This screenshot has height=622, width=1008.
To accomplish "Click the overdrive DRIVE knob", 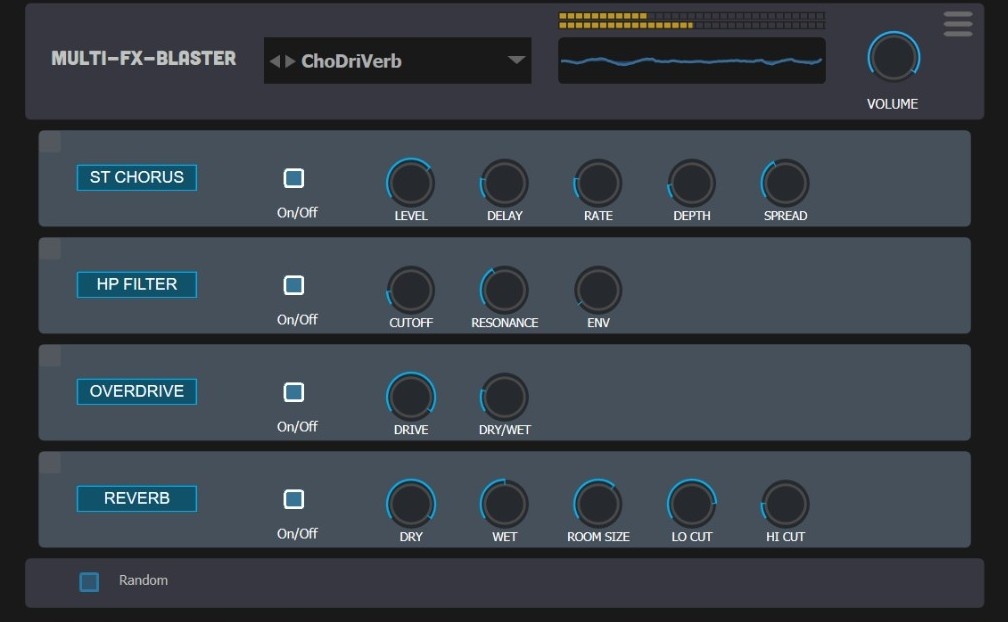I will [x=410, y=397].
